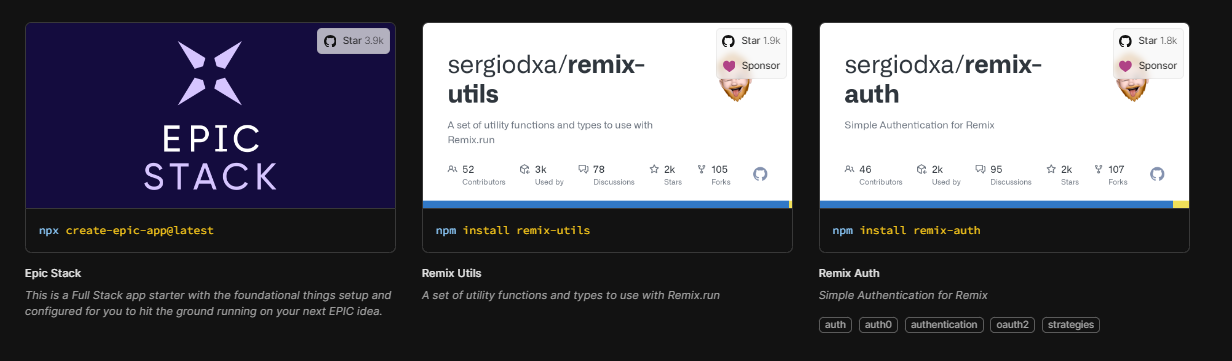Screen dimensions: 1232x361
Task: Click the Used by package icon on remix-auth
Action: (922, 169)
